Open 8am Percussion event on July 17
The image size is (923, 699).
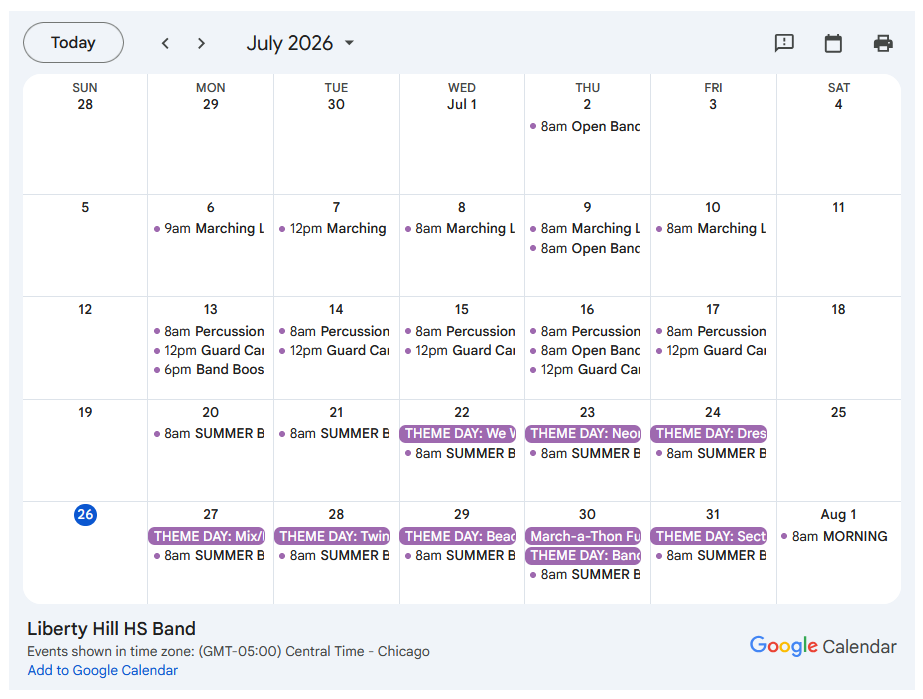pyautogui.click(x=711, y=331)
